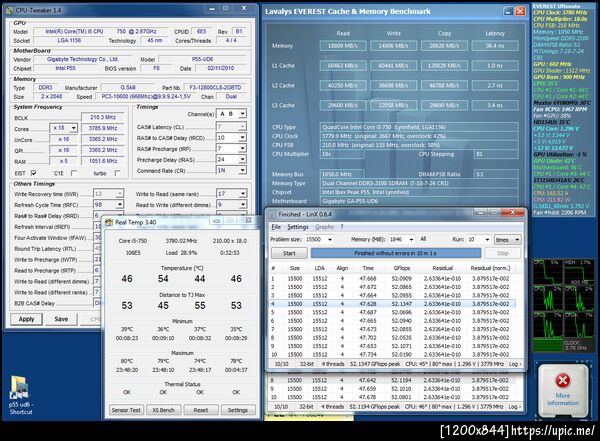Click the RAM 1051.6 MHz value
Image resolution: width=600 pixels, height=441 pixels.
pyautogui.click(x=103, y=161)
